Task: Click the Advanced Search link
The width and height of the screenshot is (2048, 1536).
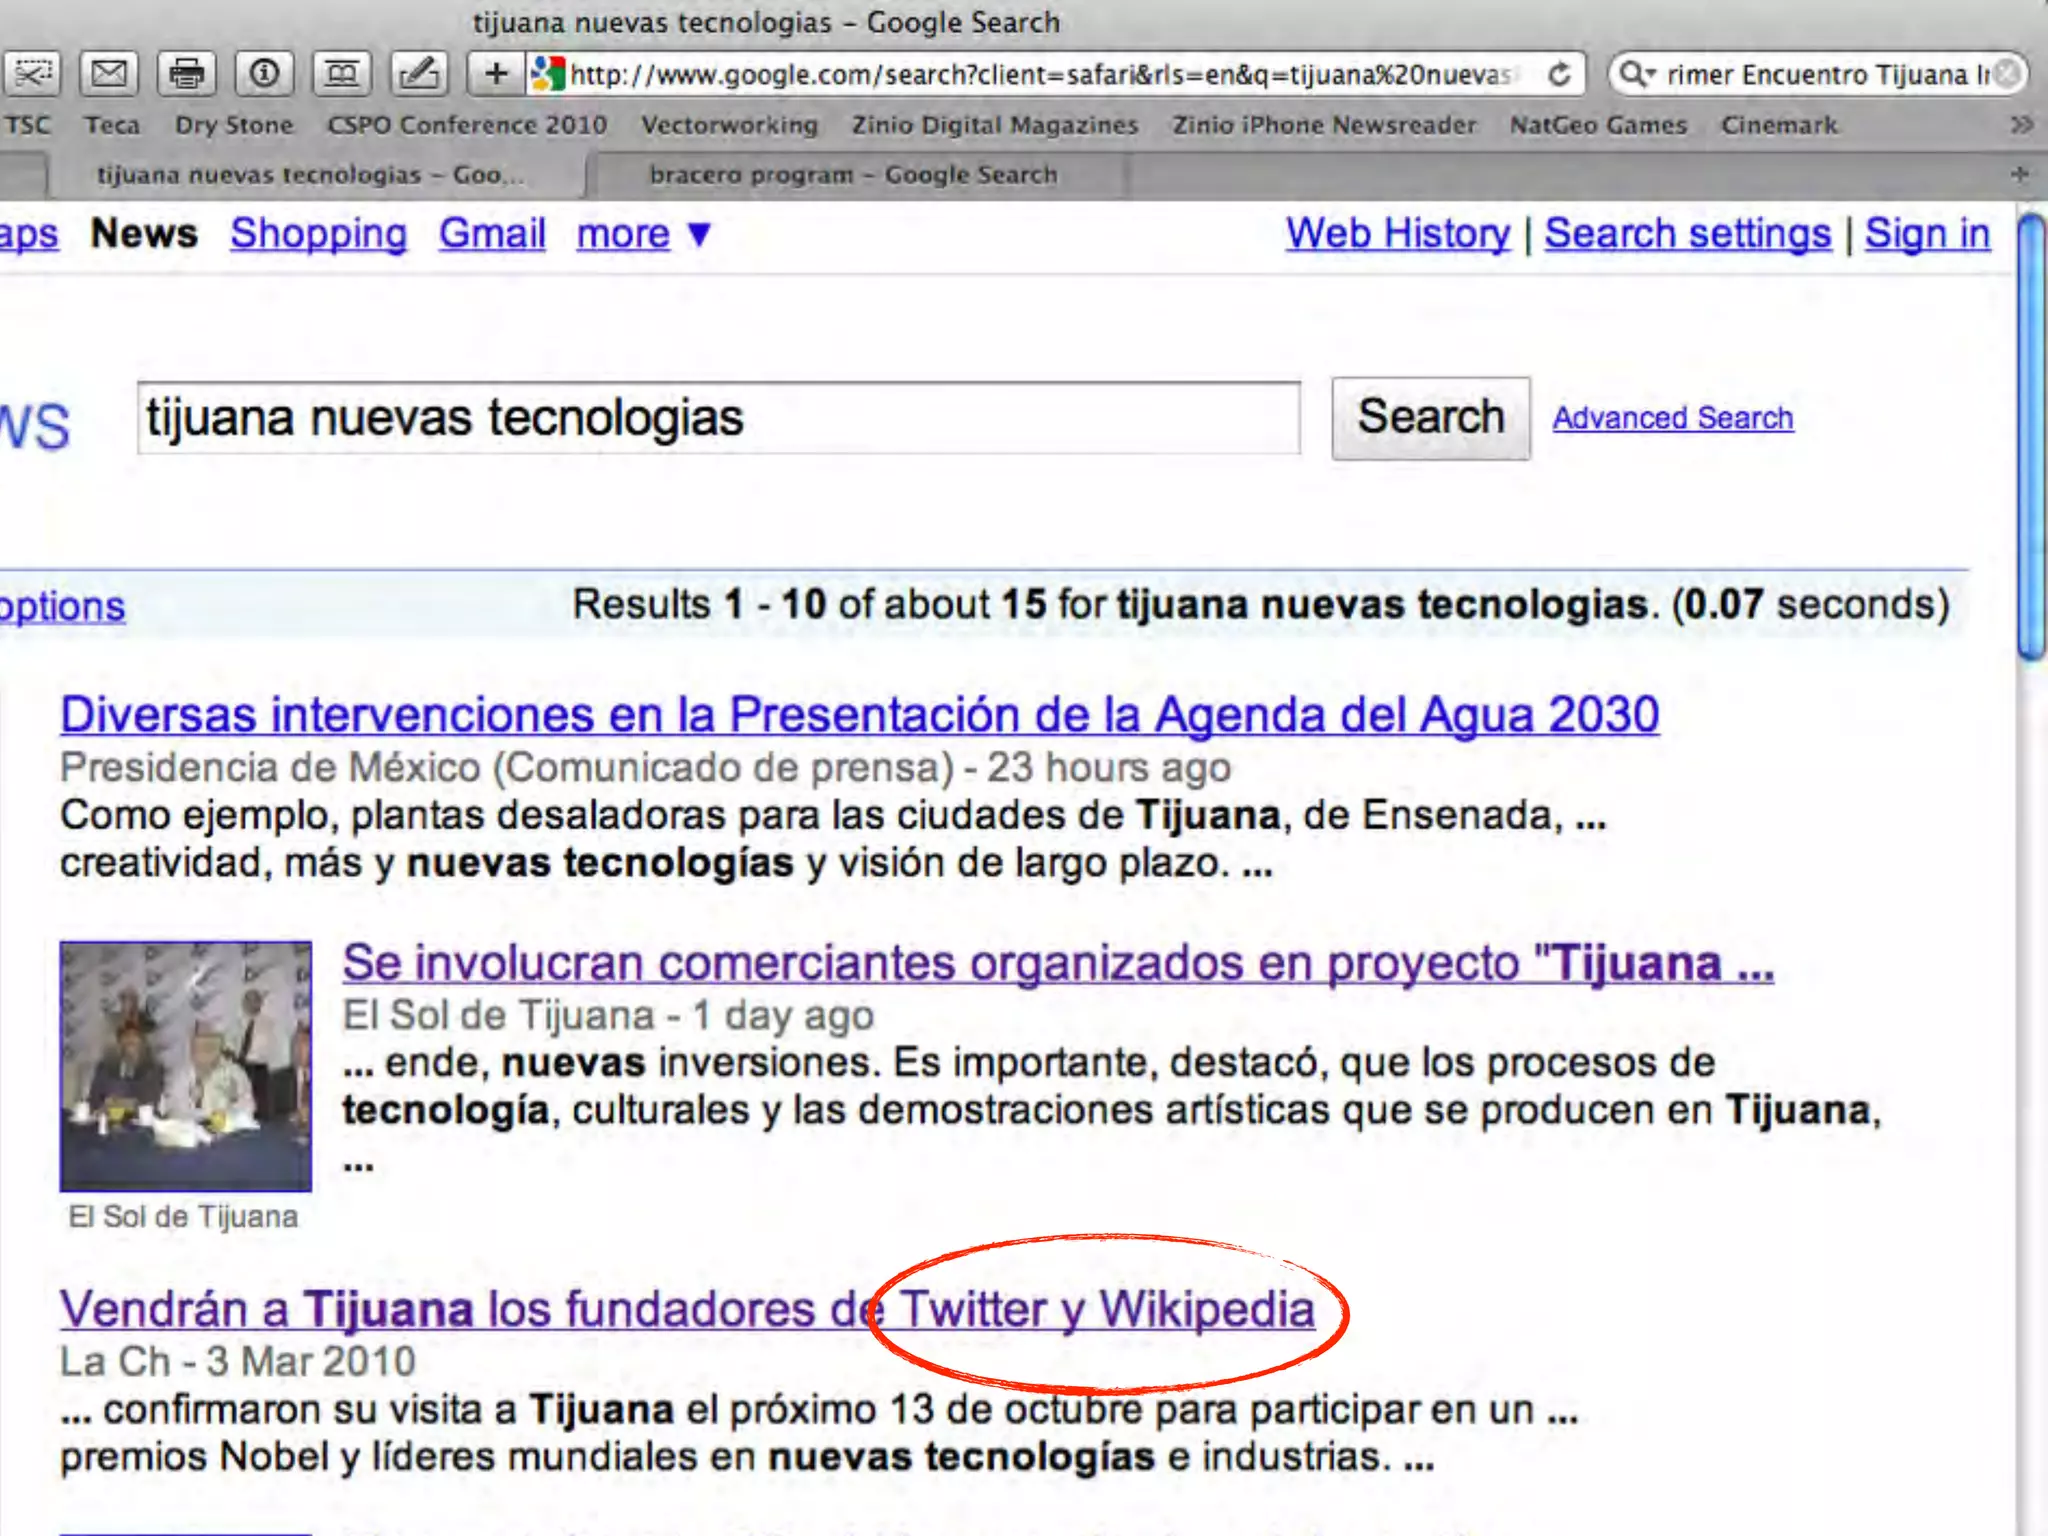Action: point(1672,418)
